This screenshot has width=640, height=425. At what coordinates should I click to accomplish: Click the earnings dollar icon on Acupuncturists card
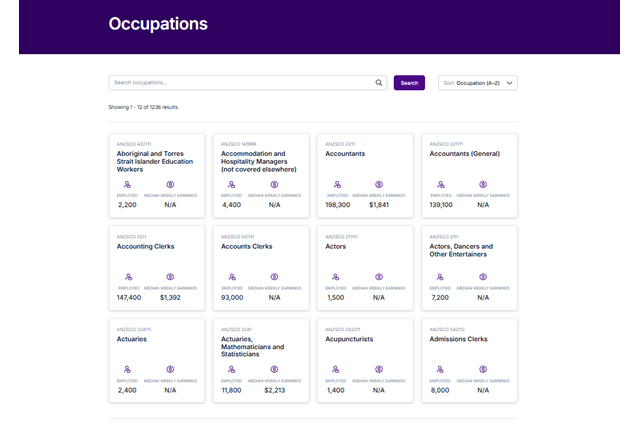click(379, 369)
